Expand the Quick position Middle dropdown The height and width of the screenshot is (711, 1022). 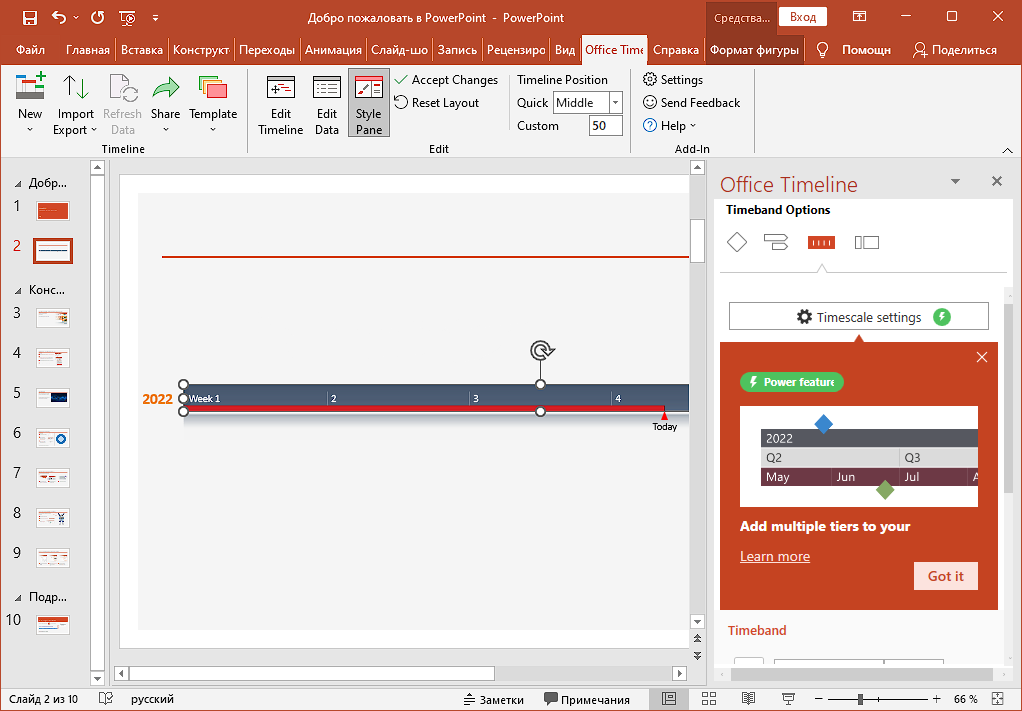click(x=615, y=103)
